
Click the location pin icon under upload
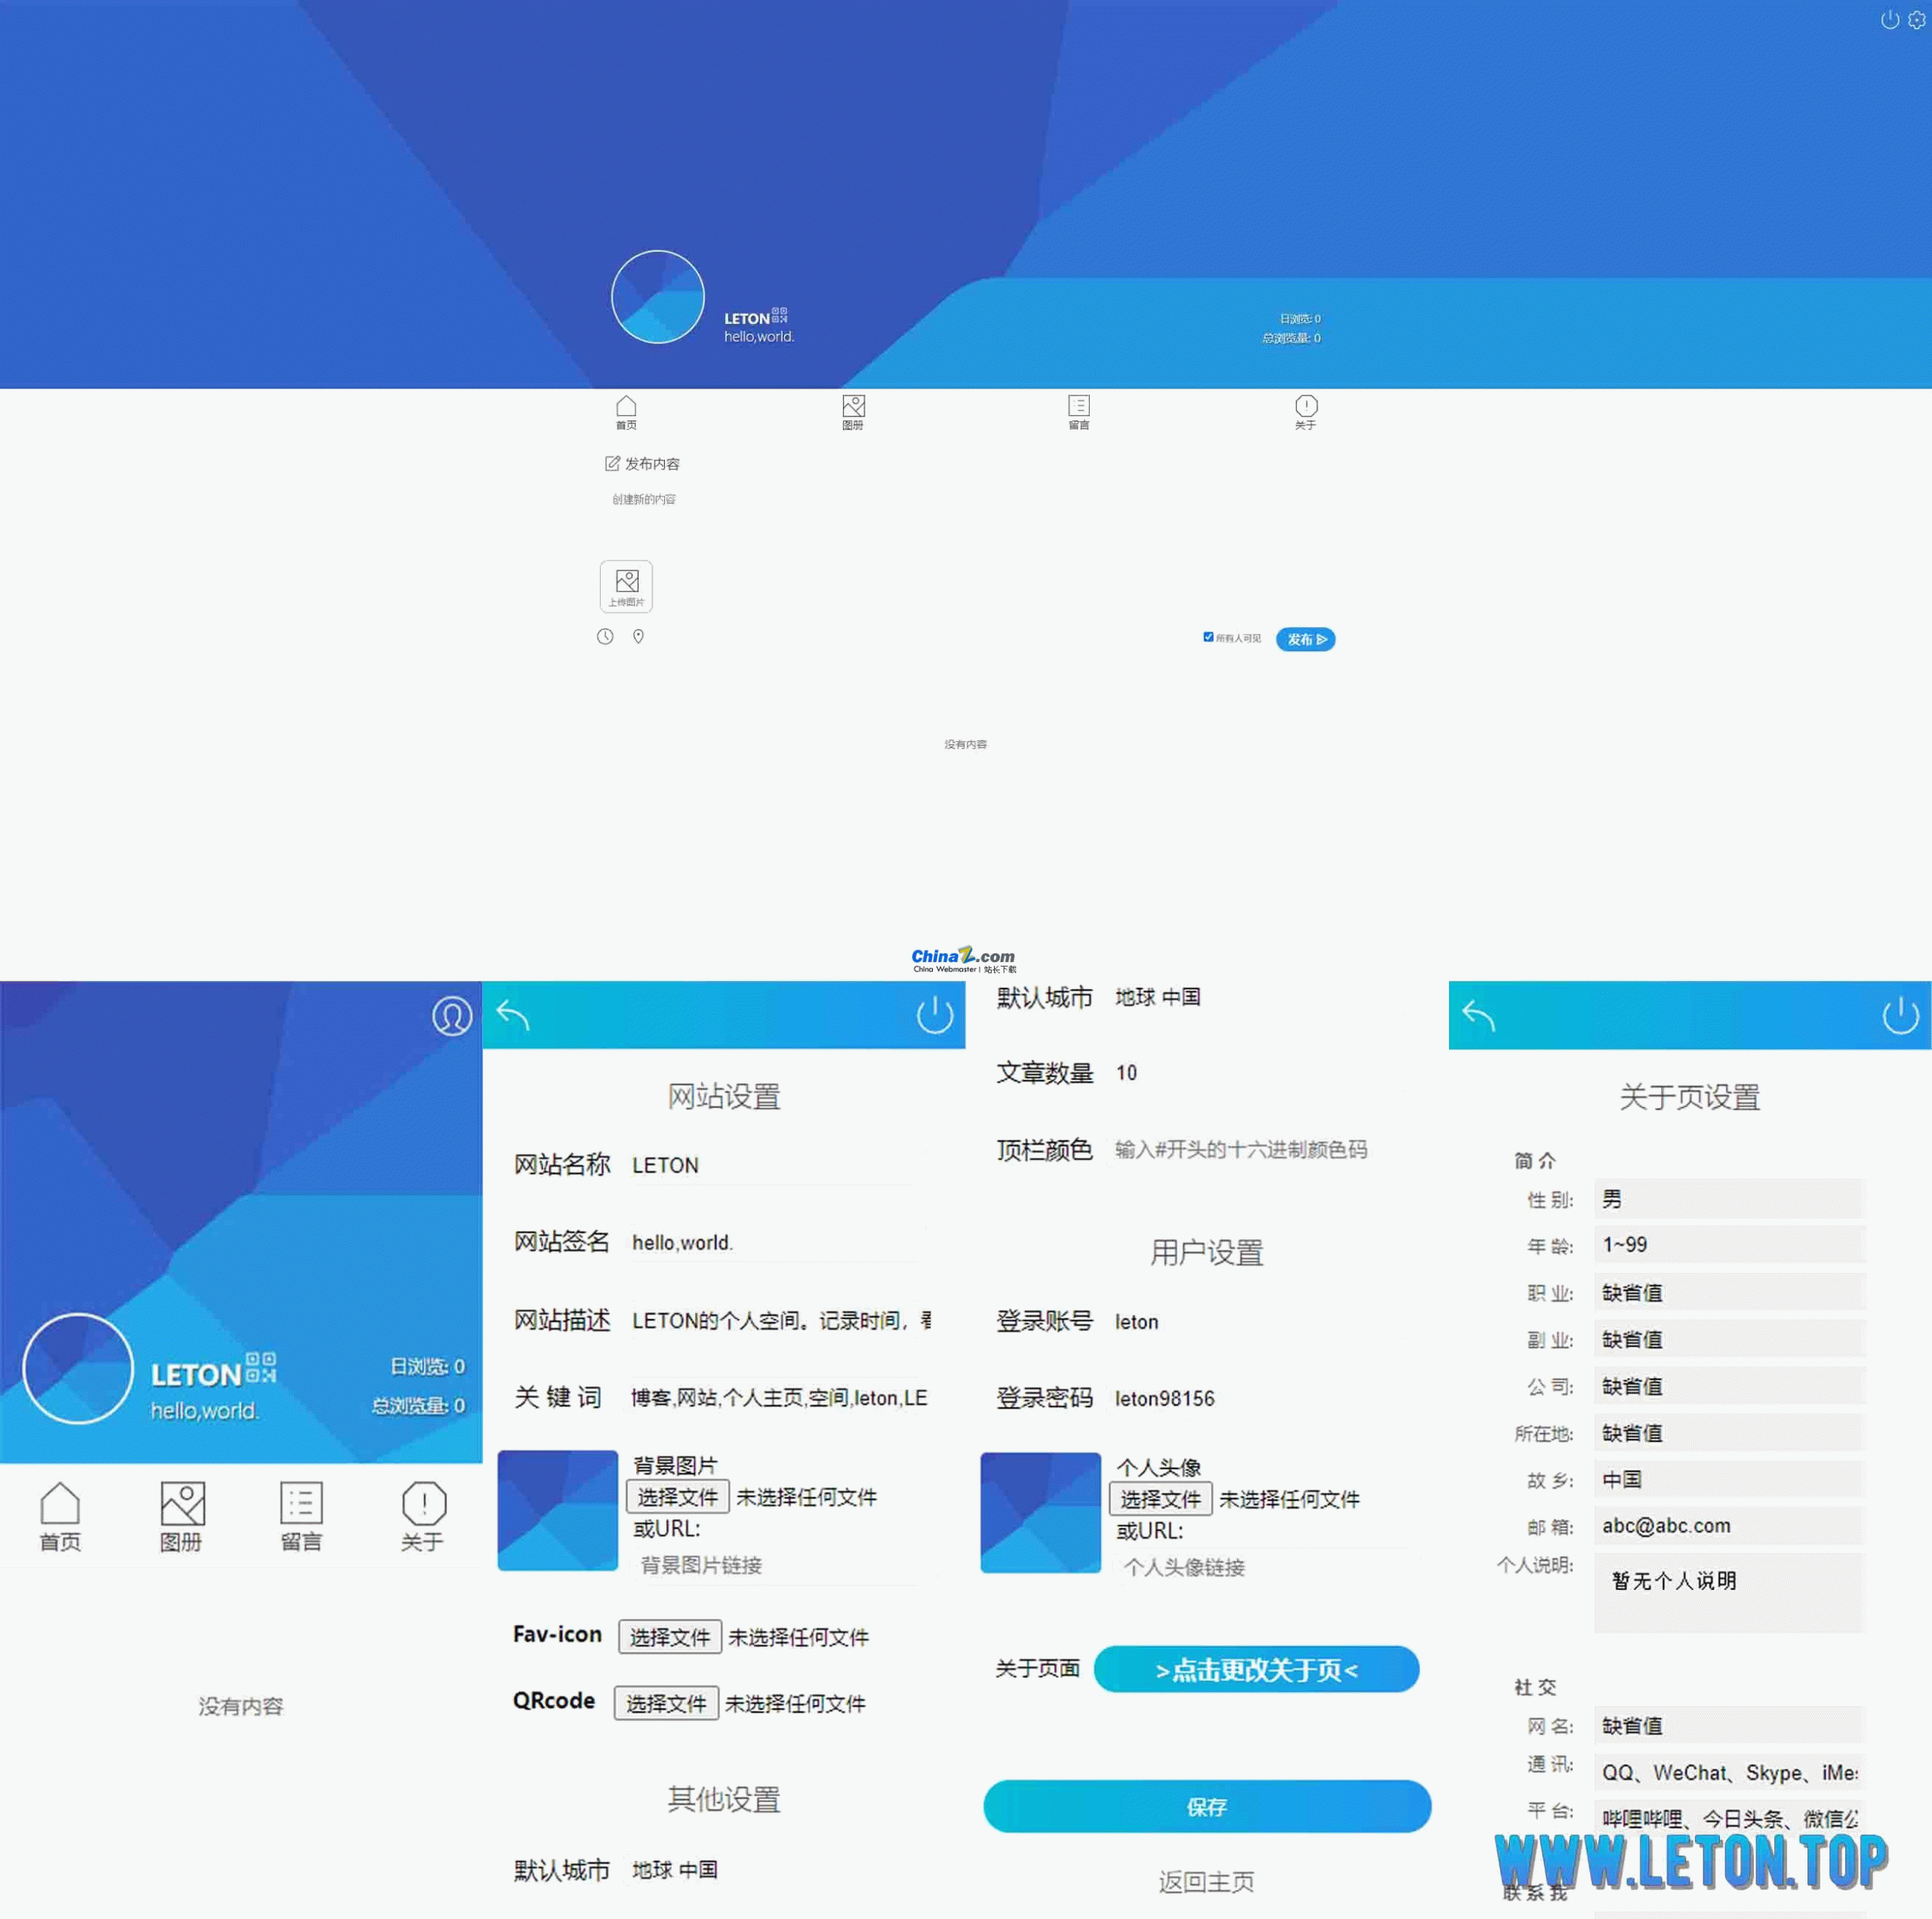(x=638, y=637)
